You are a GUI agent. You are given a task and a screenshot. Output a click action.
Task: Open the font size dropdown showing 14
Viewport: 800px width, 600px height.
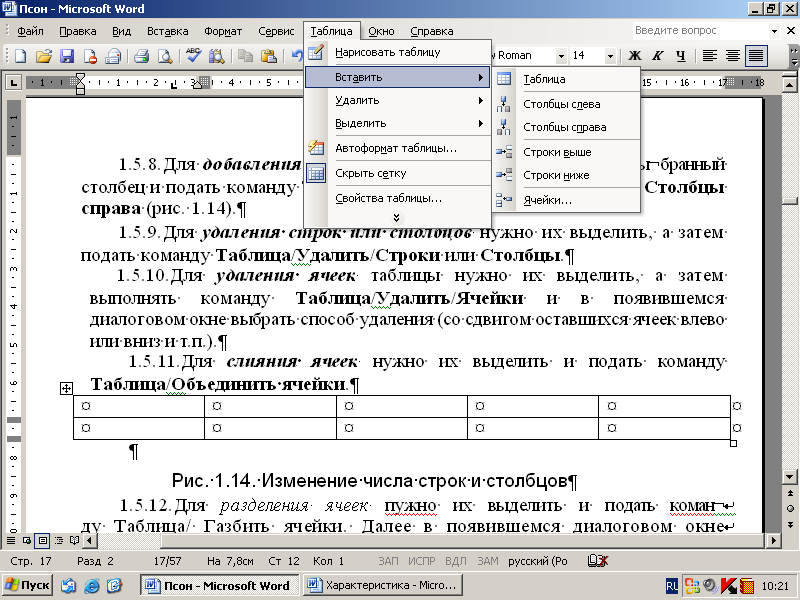[610, 56]
